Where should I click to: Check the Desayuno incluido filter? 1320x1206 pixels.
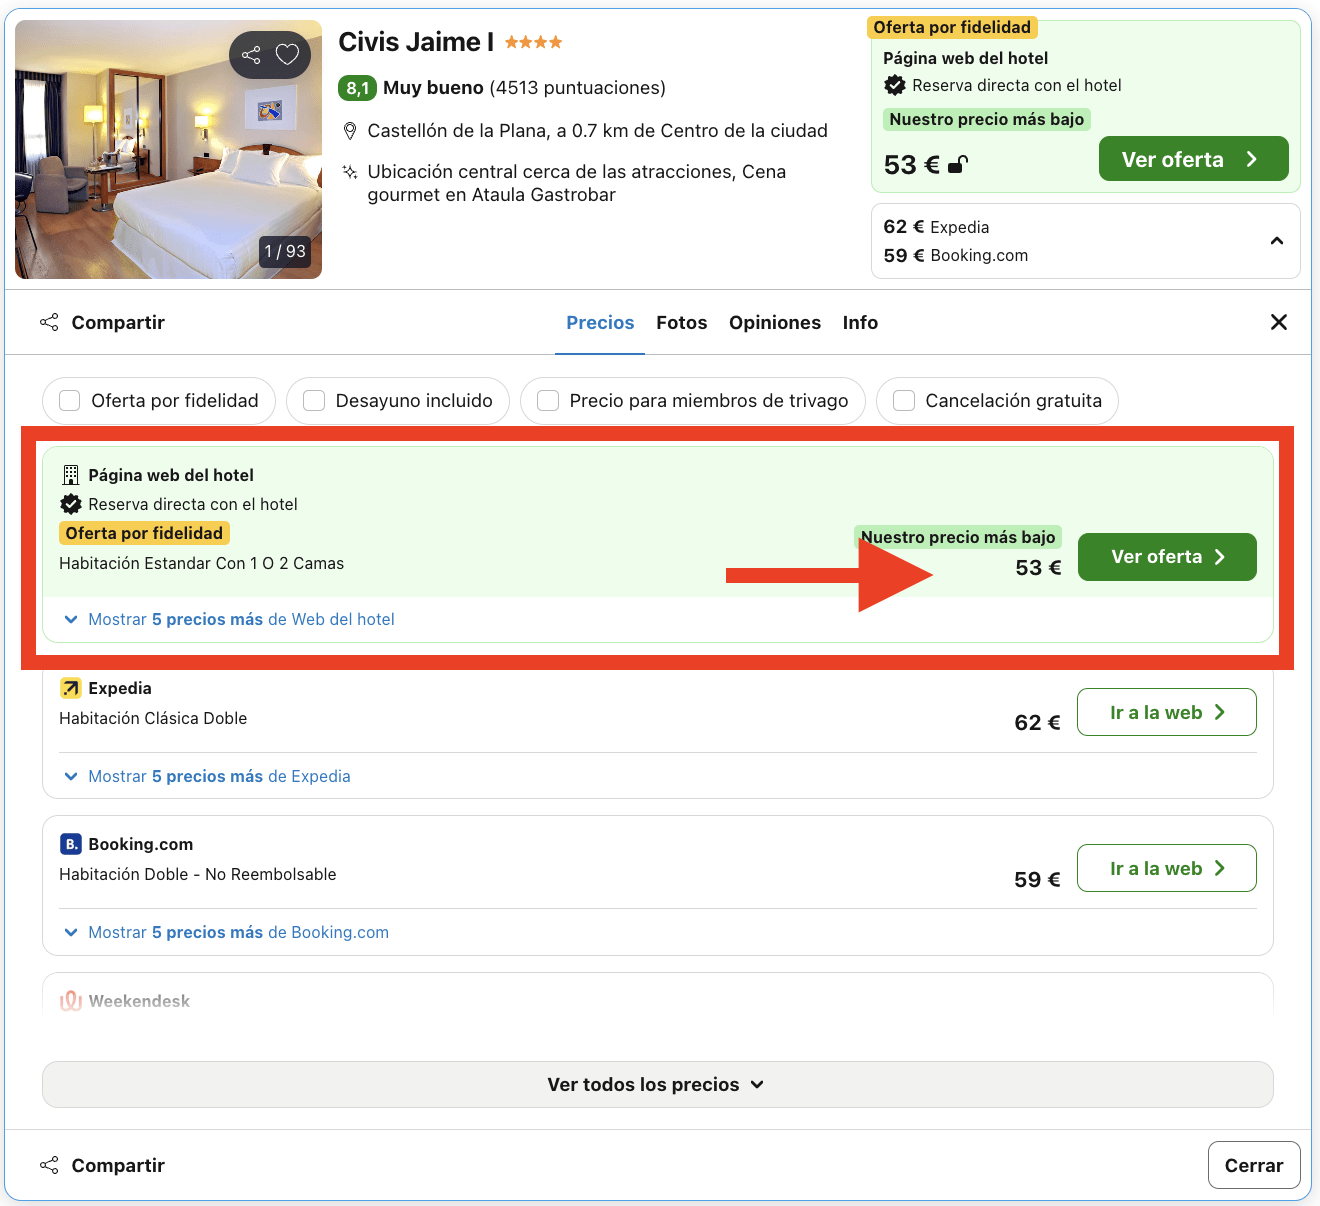314,400
